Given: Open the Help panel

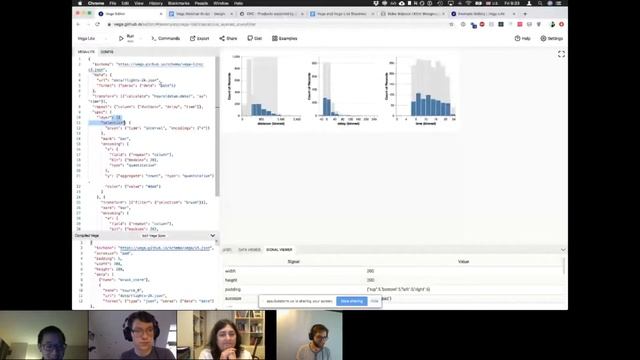Looking at the screenshot, I should point(522,38).
